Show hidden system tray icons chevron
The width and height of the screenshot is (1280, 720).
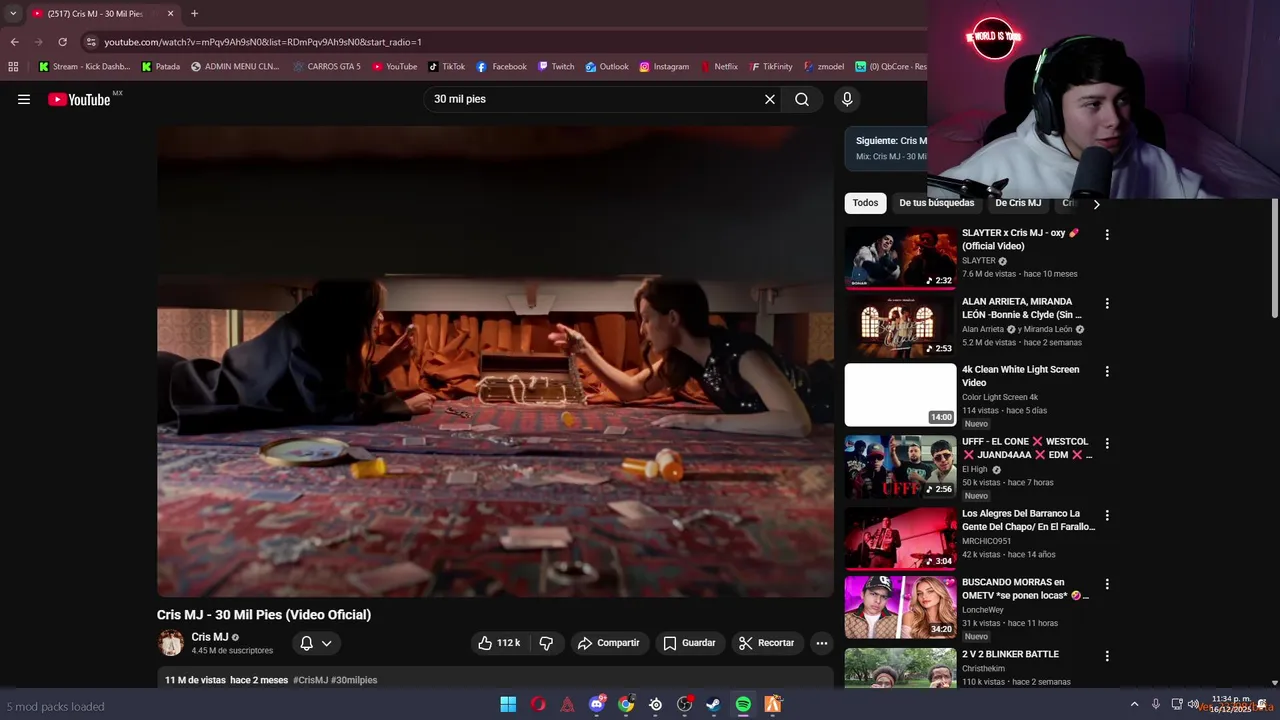click(1134, 704)
